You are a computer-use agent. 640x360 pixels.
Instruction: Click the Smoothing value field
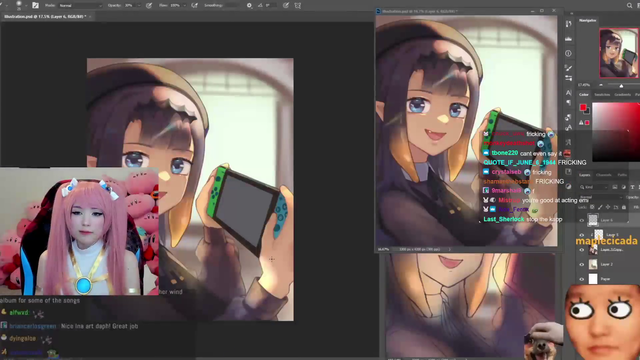click(x=232, y=5)
